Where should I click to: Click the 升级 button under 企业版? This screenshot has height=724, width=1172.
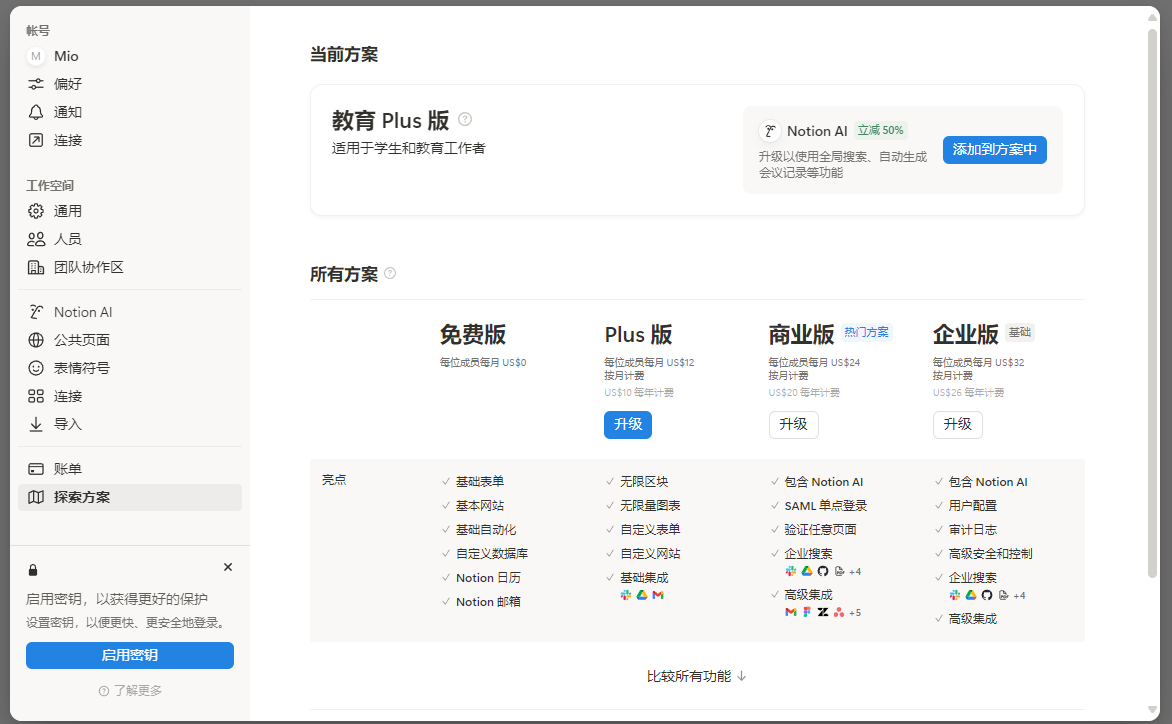coord(957,424)
